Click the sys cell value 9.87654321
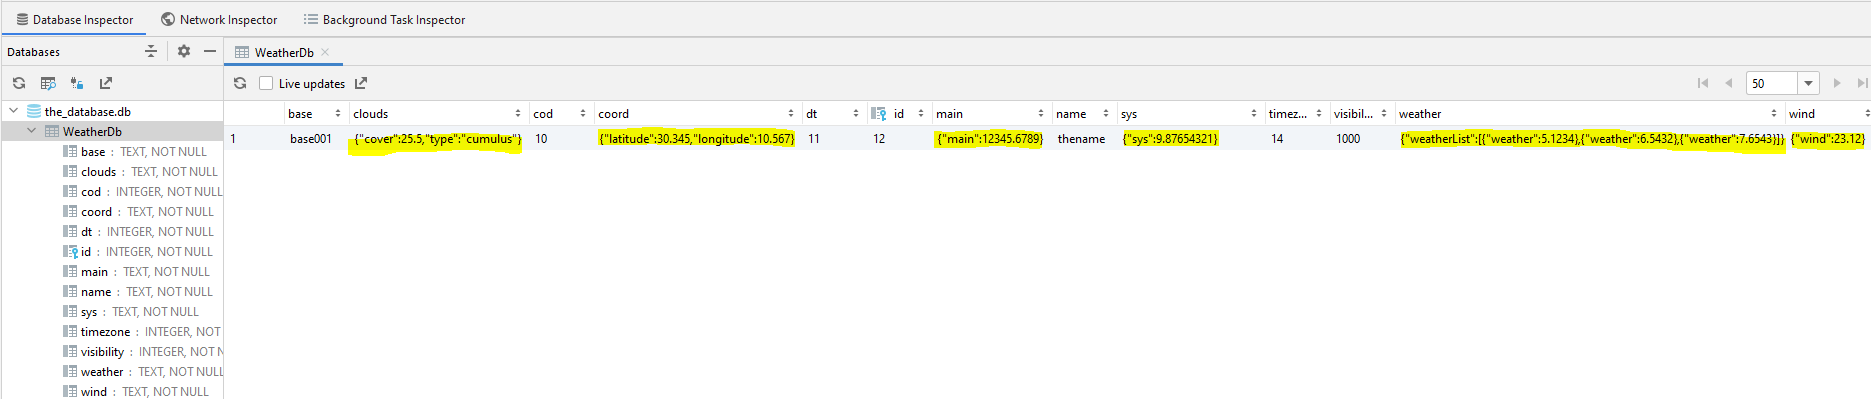 pyautogui.click(x=1191, y=138)
